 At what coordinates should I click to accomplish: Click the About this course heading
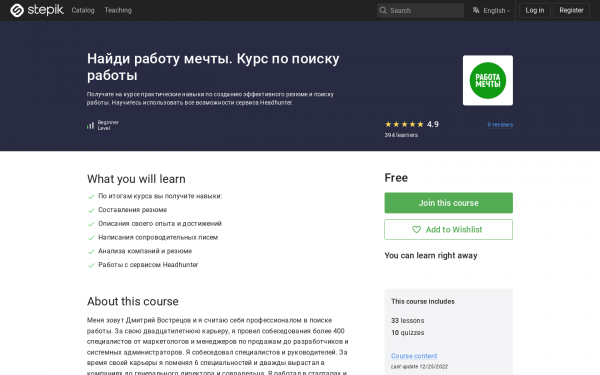pos(132,302)
